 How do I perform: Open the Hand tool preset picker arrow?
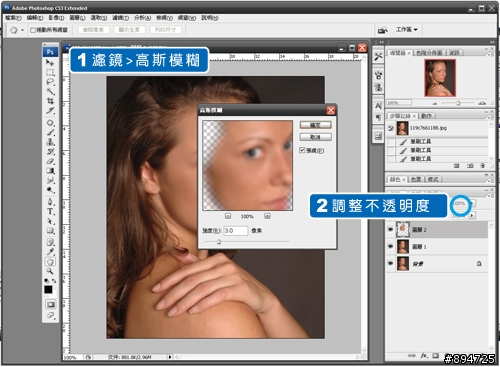tap(22, 30)
